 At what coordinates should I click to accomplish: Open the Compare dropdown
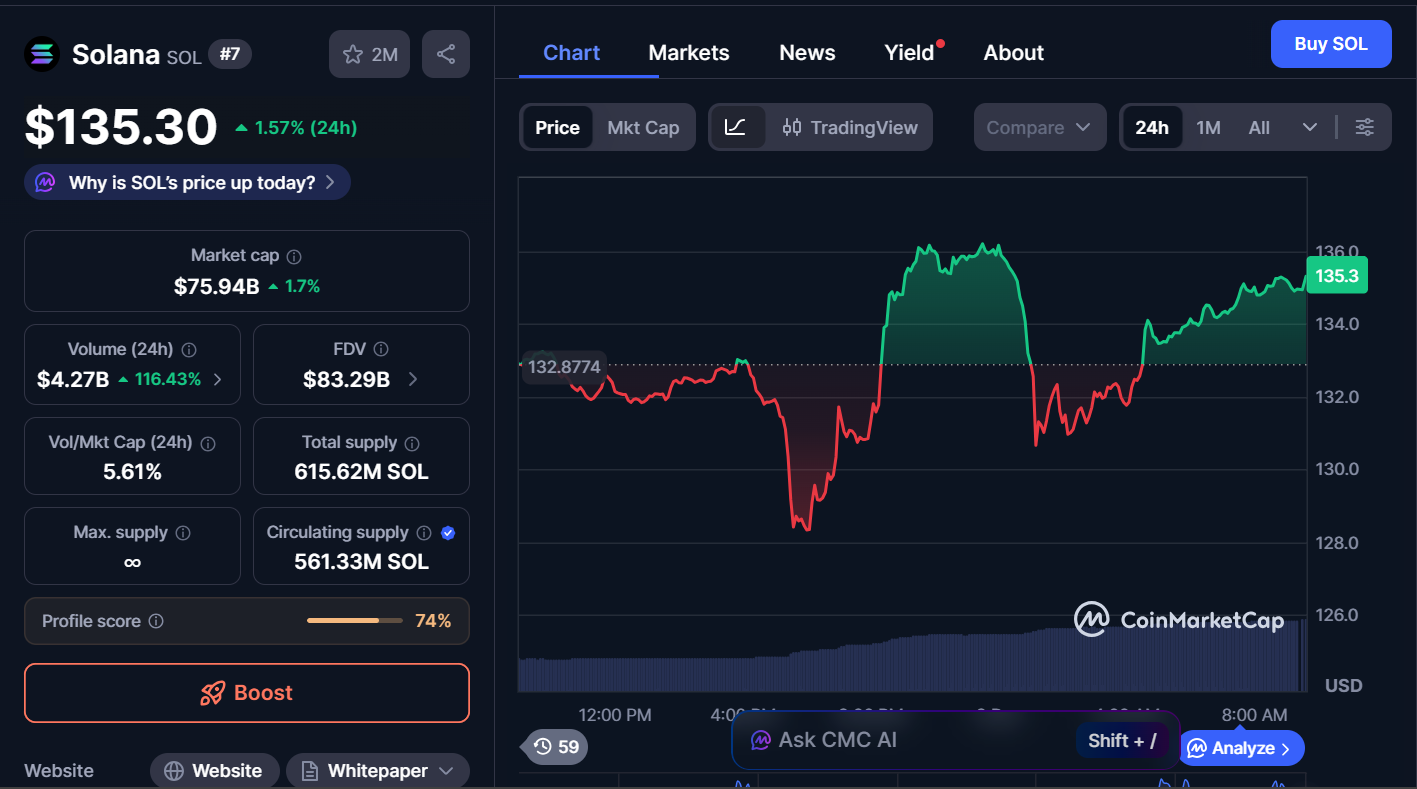tap(1040, 127)
